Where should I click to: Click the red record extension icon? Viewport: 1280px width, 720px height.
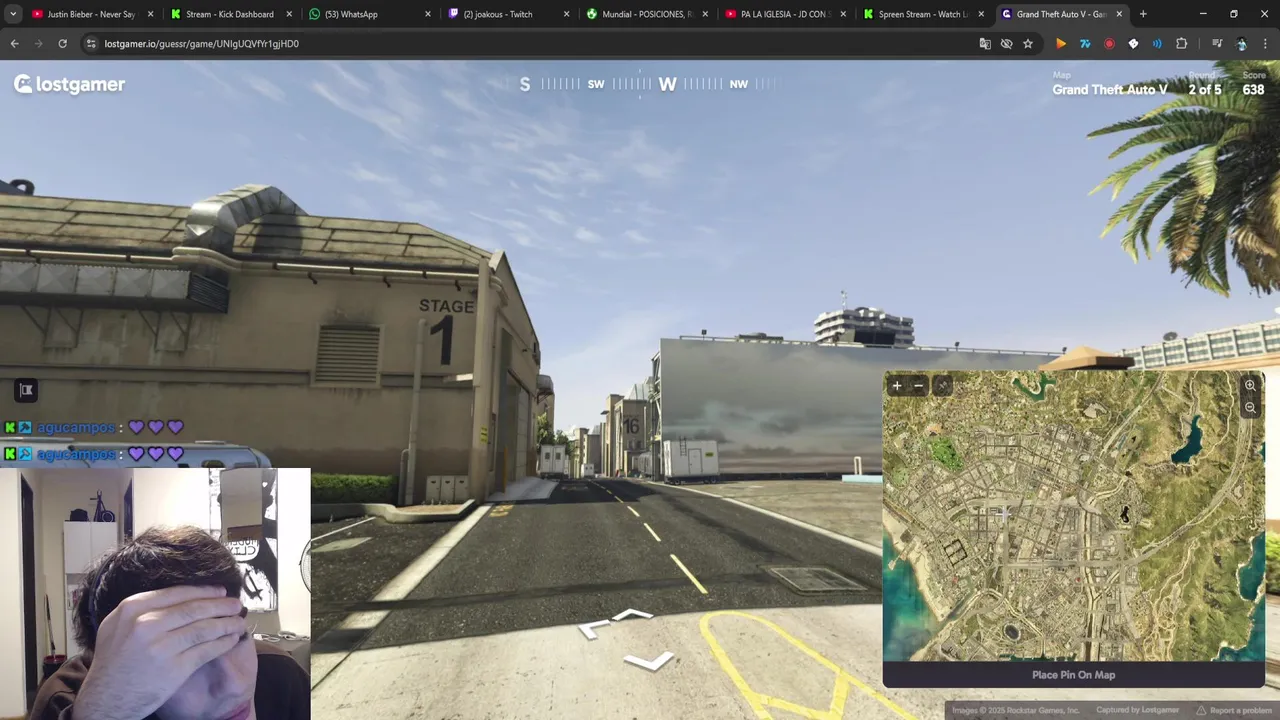coord(1109,44)
